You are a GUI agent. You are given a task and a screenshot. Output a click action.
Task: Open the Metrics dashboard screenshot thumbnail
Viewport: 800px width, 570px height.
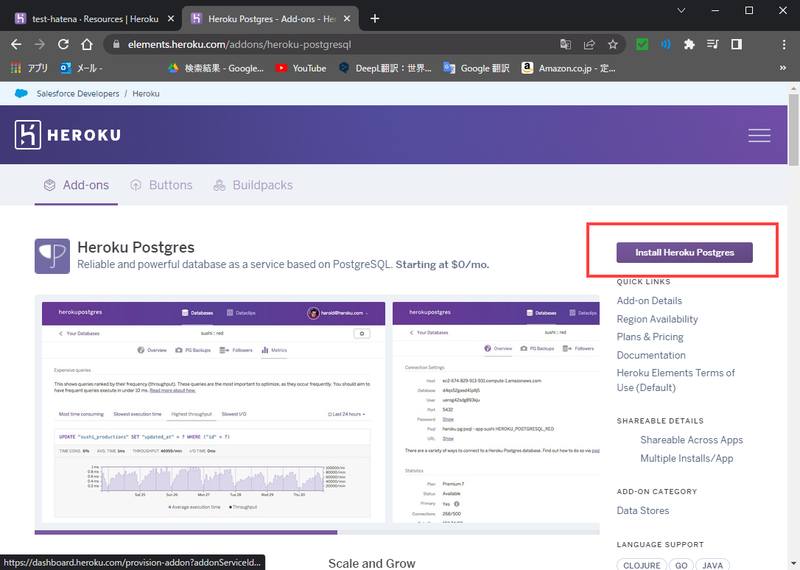(x=213, y=412)
